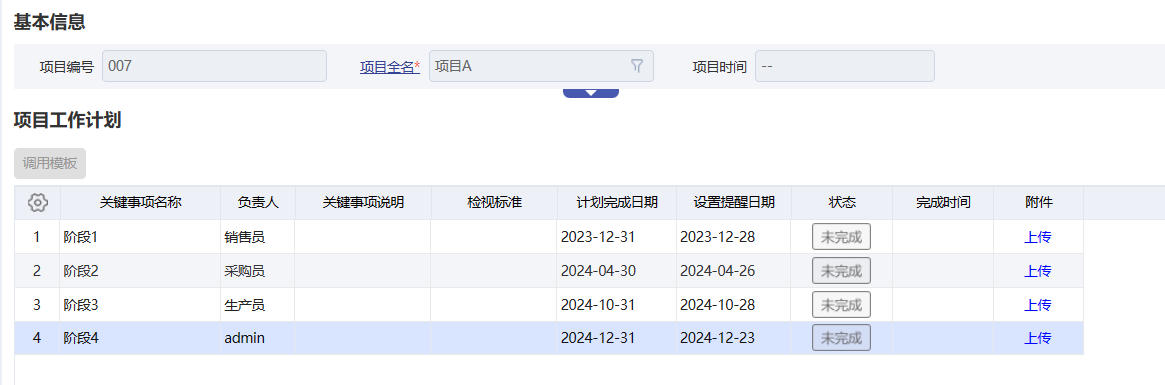Open the table column settings gear
Image resolution: width=1165 pixels, height=385 pixels.
(x=37, y=202)
